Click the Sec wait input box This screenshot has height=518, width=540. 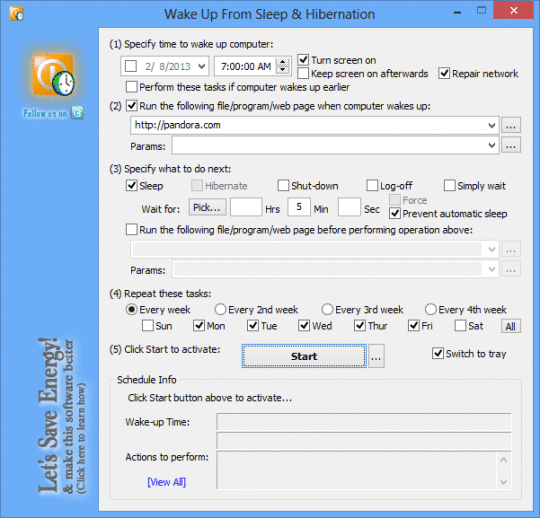click(349, 207)
